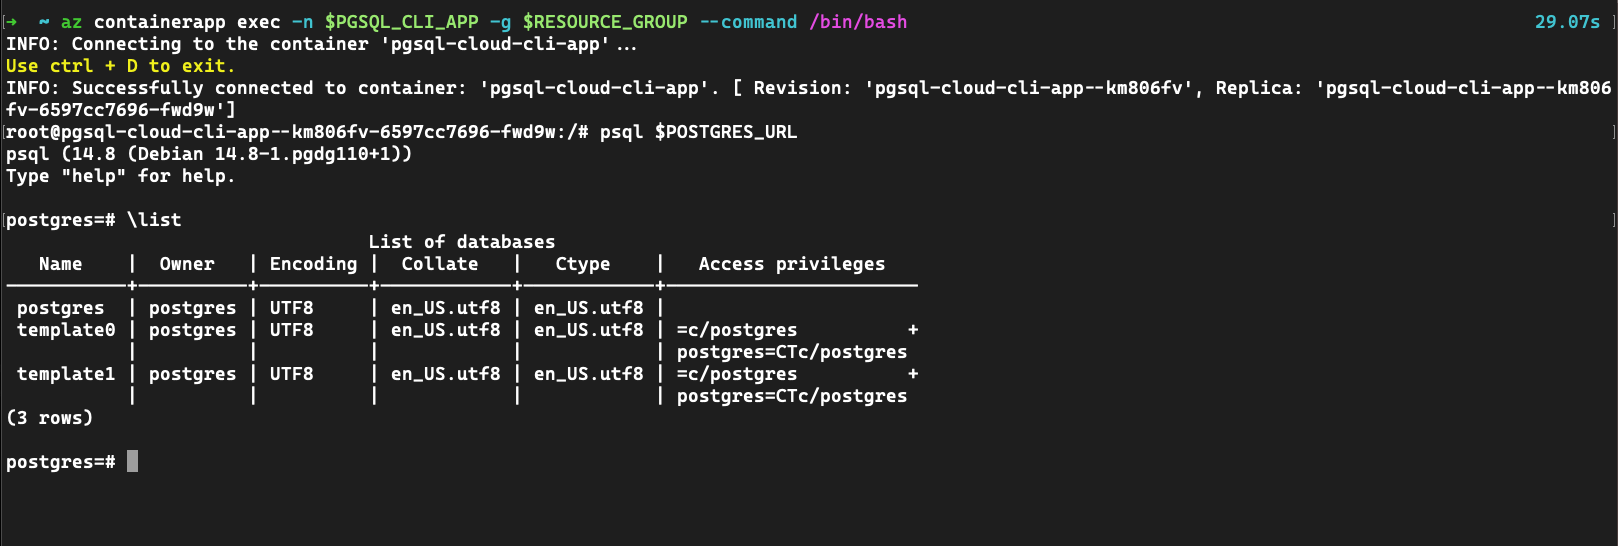Click the Access privileges column header
This screenshot has height=546, width=1618.
[791, 264]
